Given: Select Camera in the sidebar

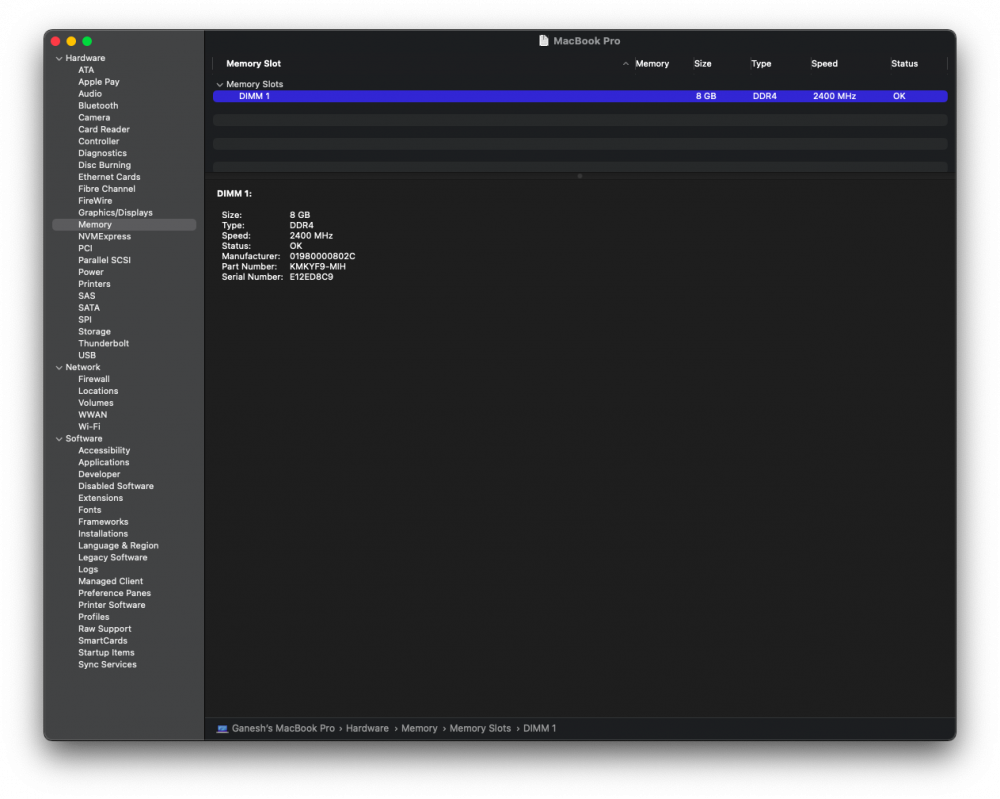Looking at the screenshot, I should pos(94,117).
